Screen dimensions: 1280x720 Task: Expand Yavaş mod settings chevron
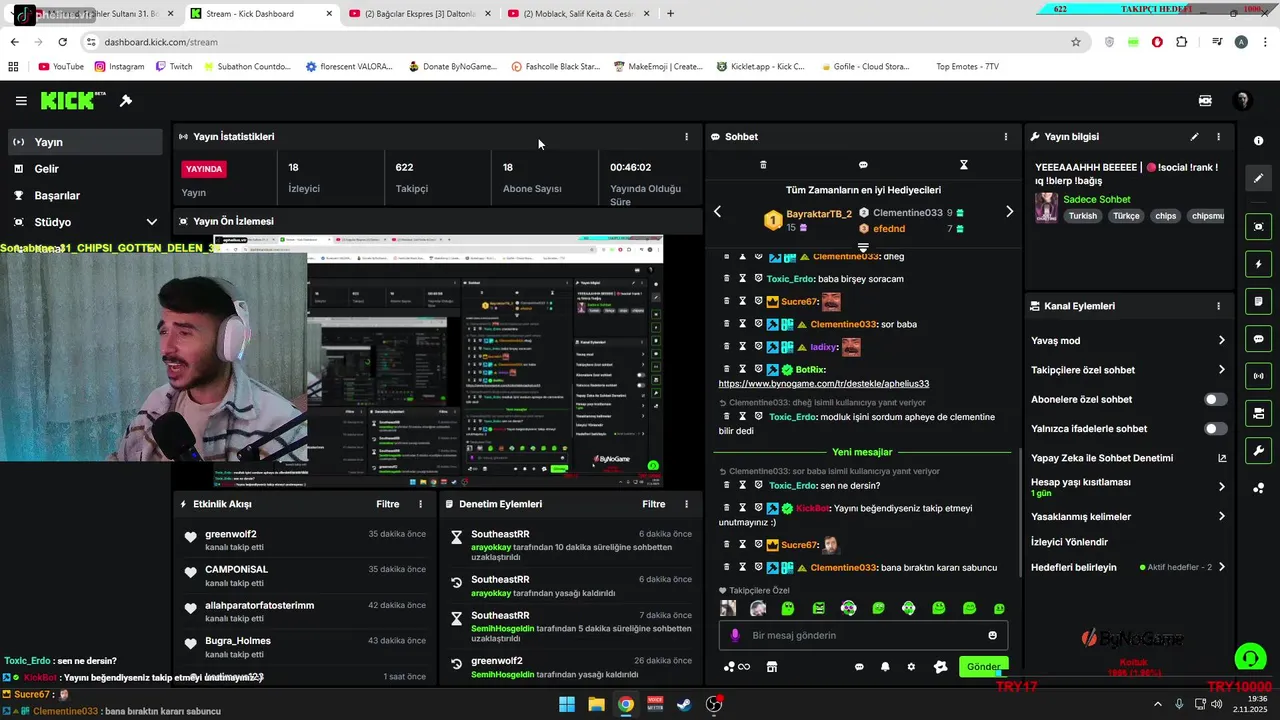[1222, 341]
